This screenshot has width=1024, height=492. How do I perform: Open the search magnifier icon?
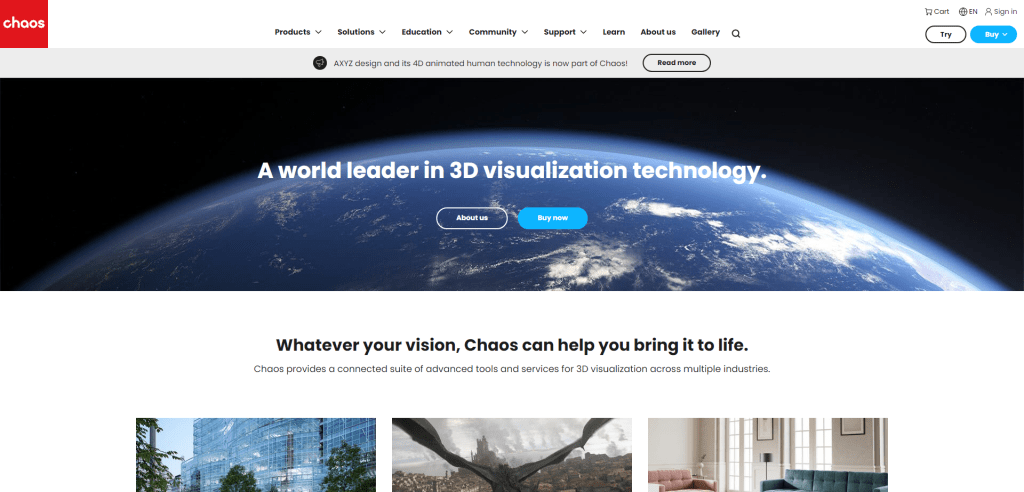coord(736,34)
